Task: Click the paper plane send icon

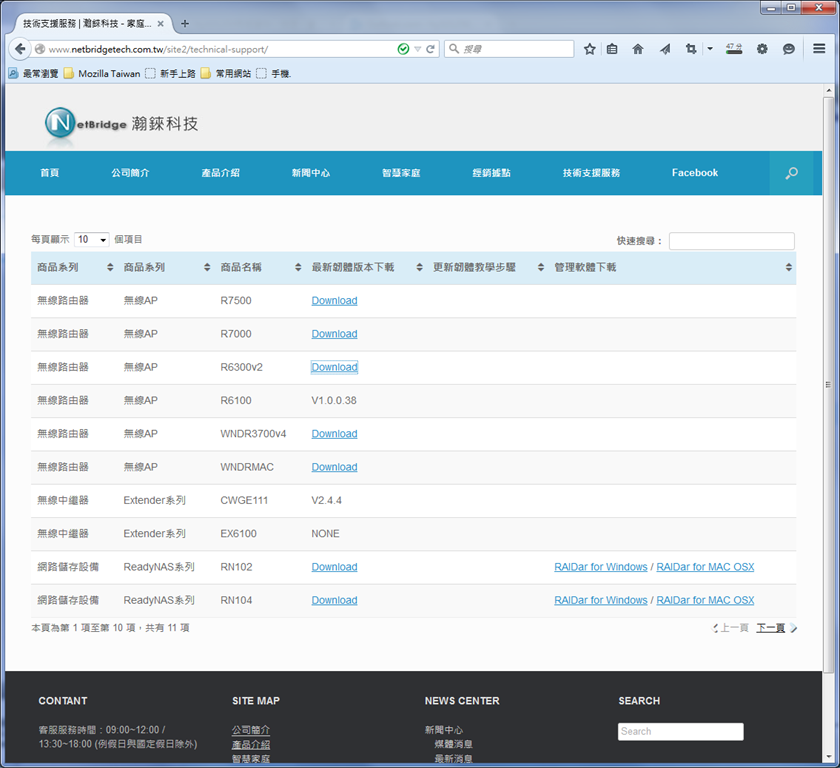Action: click(x=665, y=49)
